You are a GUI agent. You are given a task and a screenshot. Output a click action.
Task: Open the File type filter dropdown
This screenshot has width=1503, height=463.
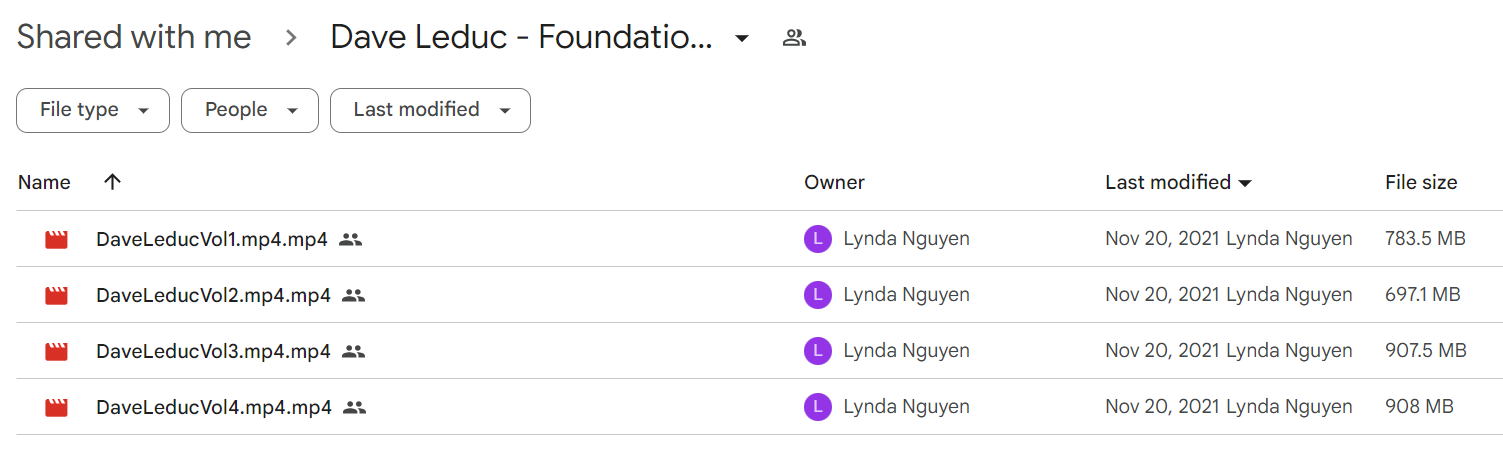click(x=93, y=110)
